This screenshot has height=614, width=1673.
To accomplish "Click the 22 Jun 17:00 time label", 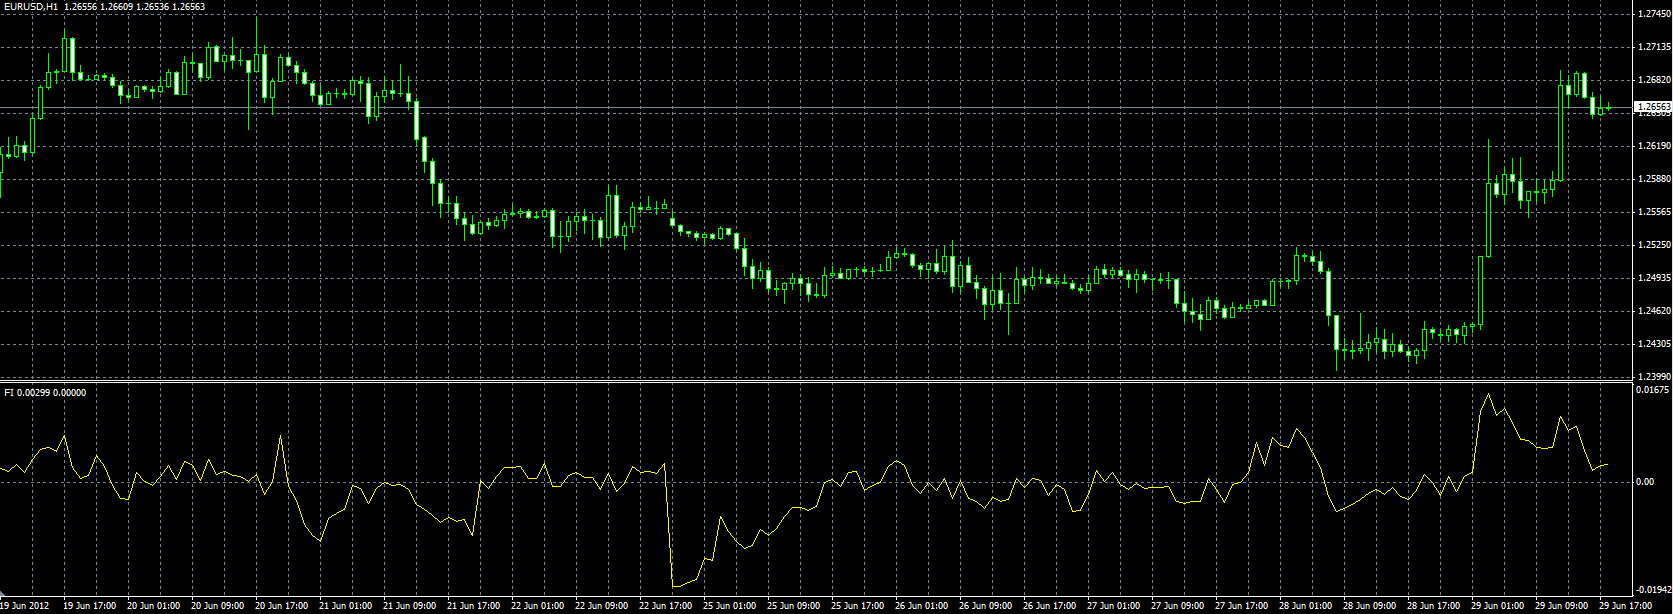I will (666, 606).
